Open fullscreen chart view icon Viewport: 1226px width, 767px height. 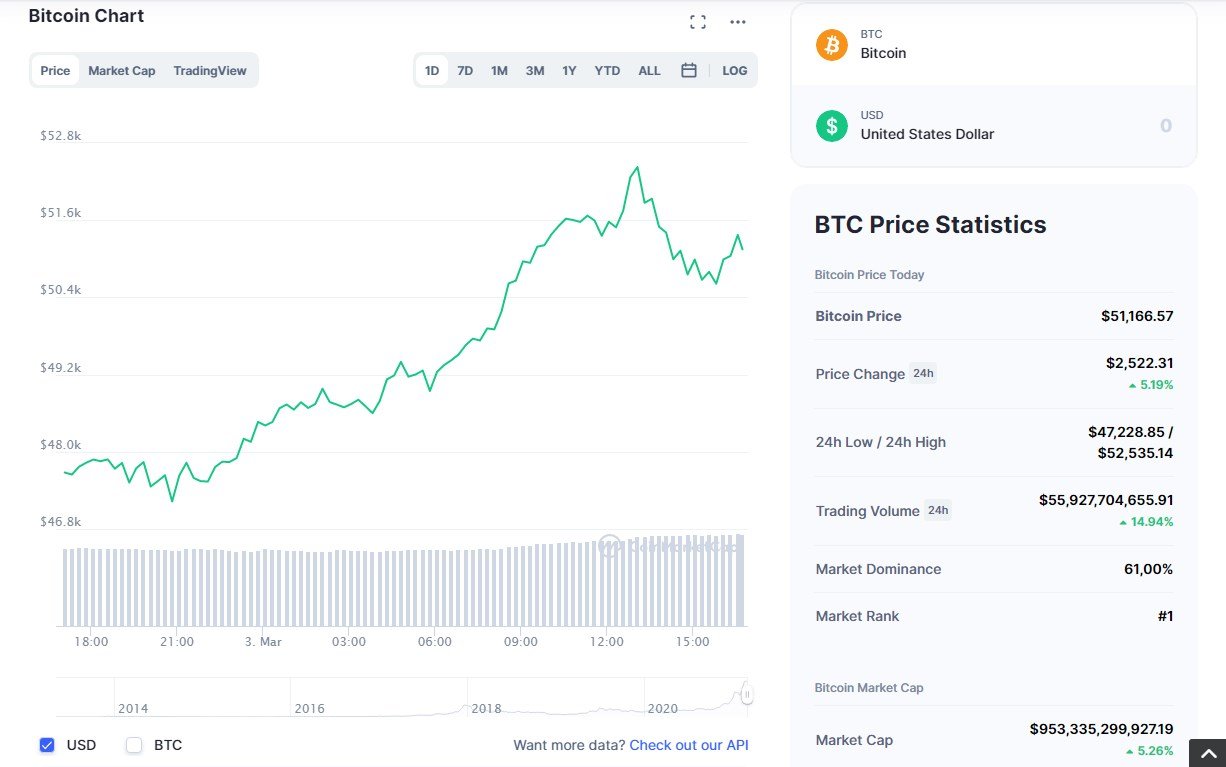698,22
